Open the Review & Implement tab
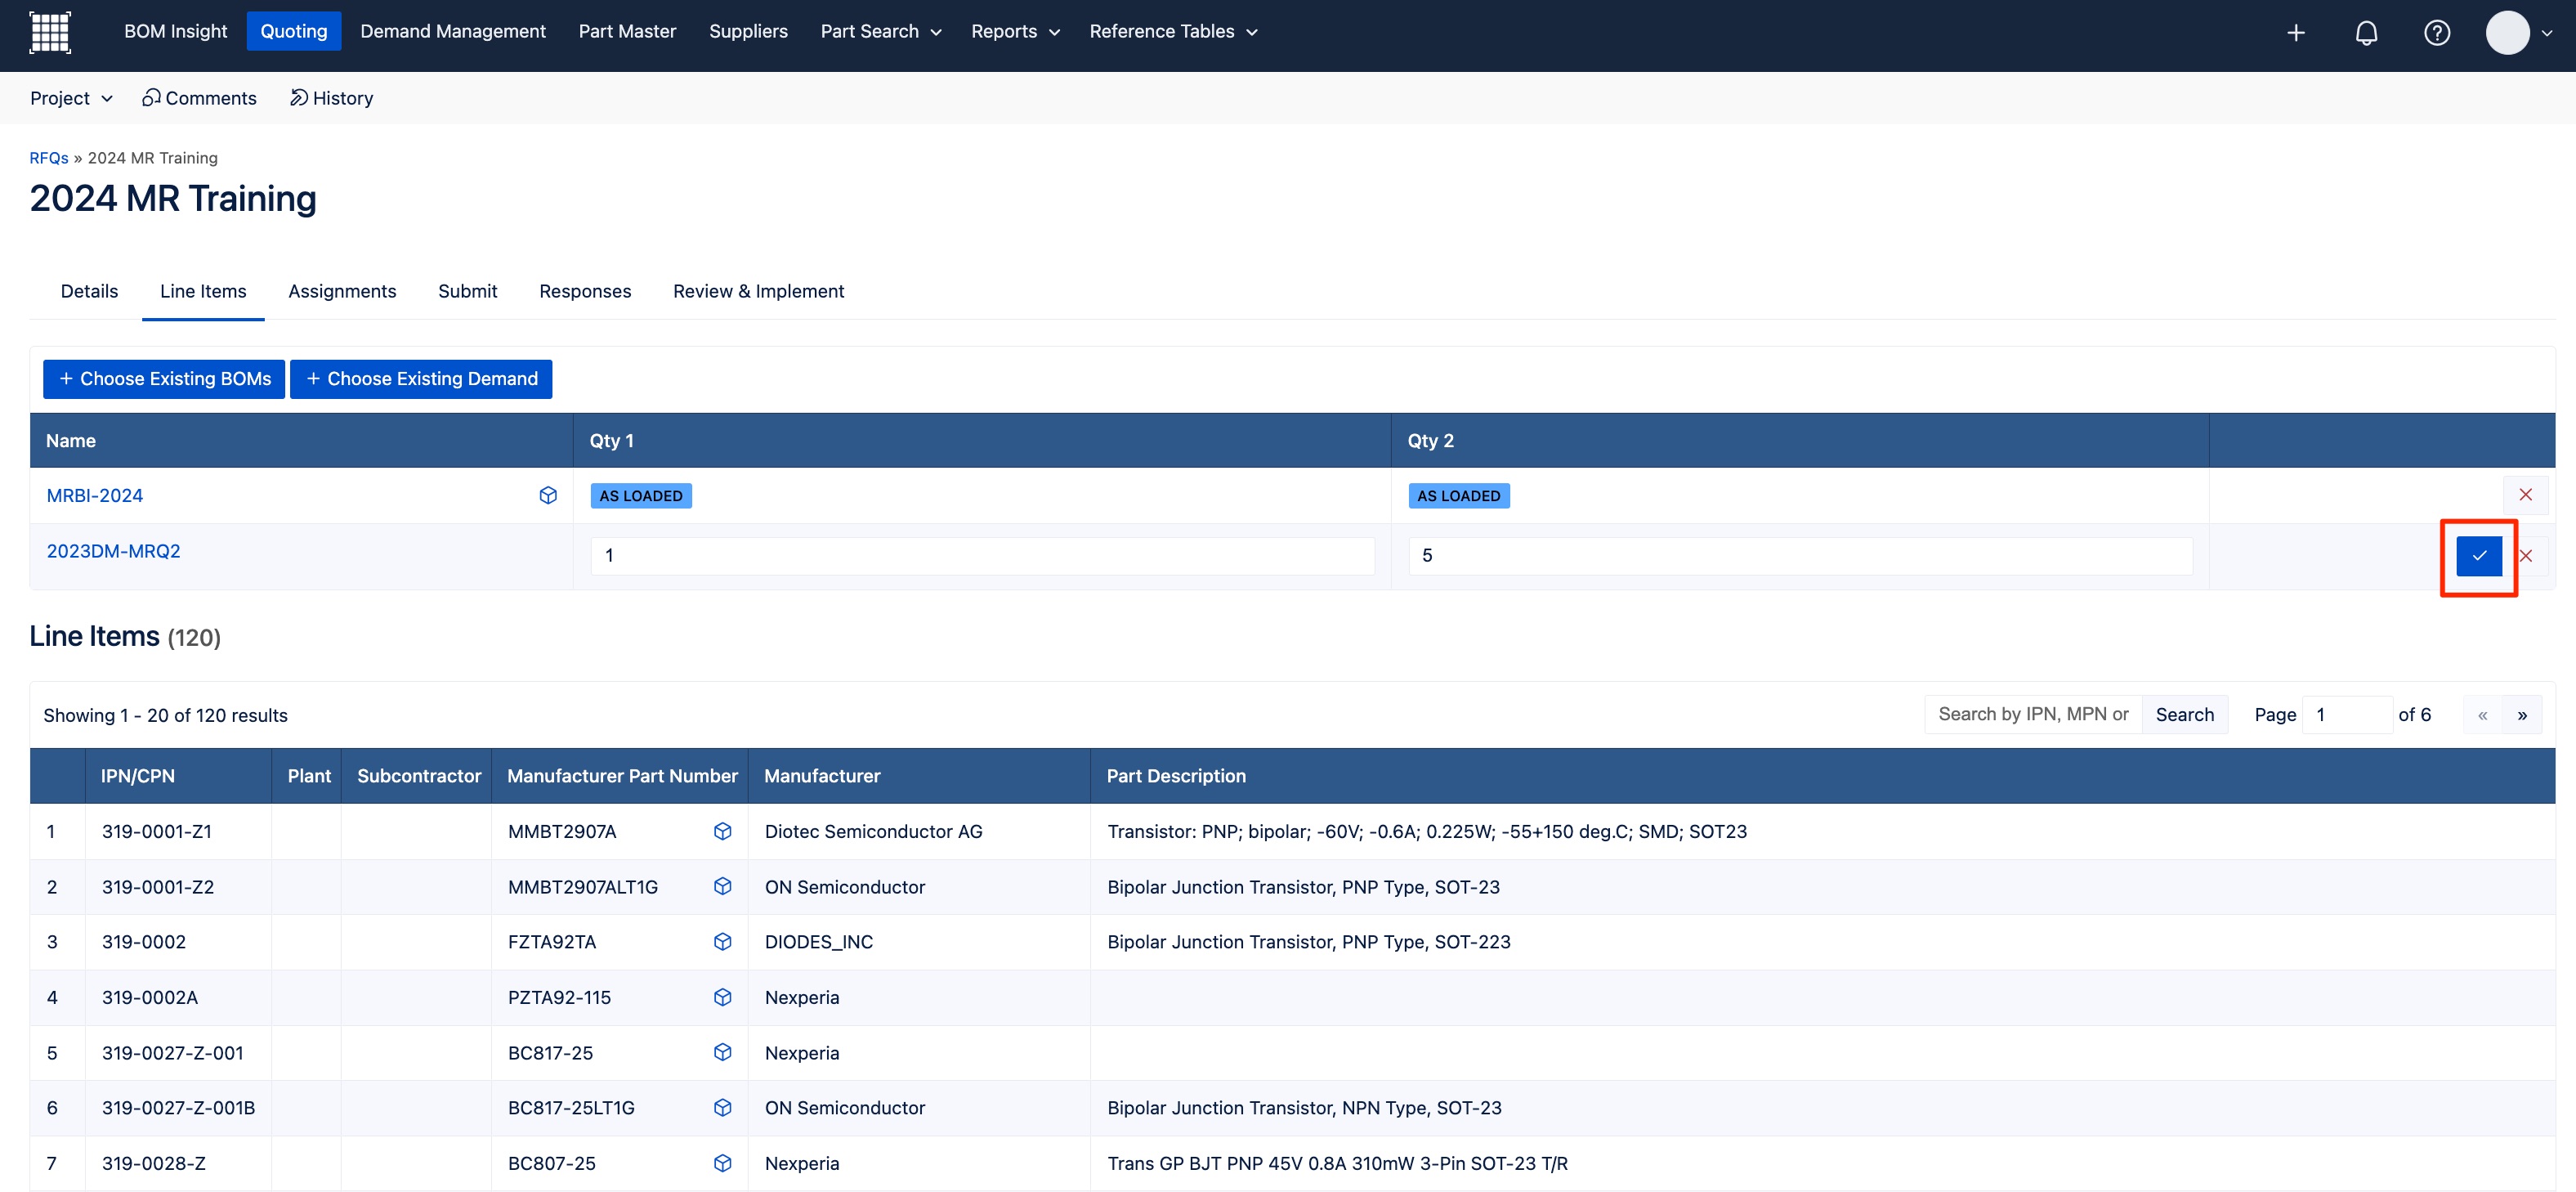2576x1192 pixels. coord(758,291)
